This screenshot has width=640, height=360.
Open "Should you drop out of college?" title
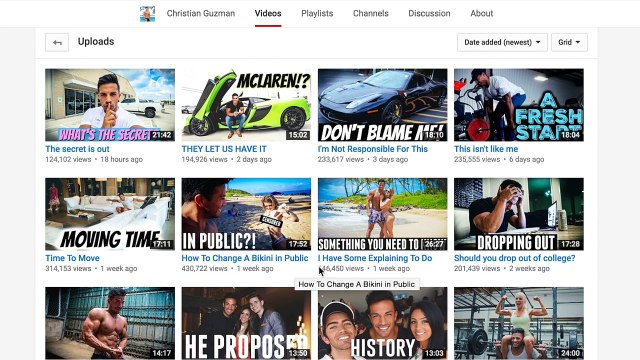click(x=514, y=258)
